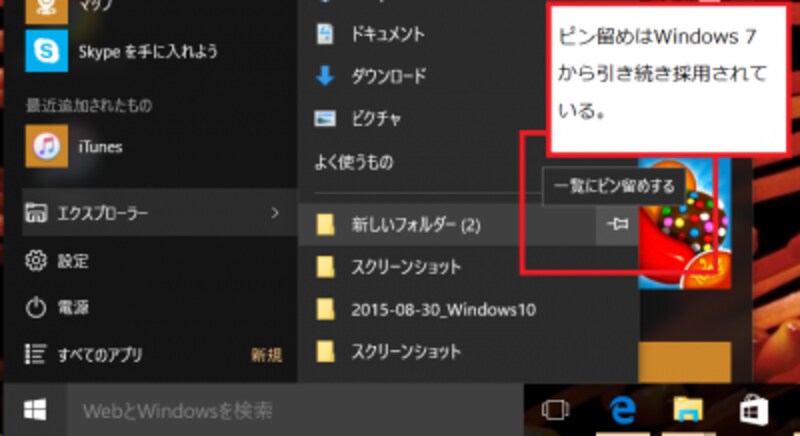This screenshot has height=436, width=800.
Task: Launch iTunes from recently added
Action: (x=46, y=146)
